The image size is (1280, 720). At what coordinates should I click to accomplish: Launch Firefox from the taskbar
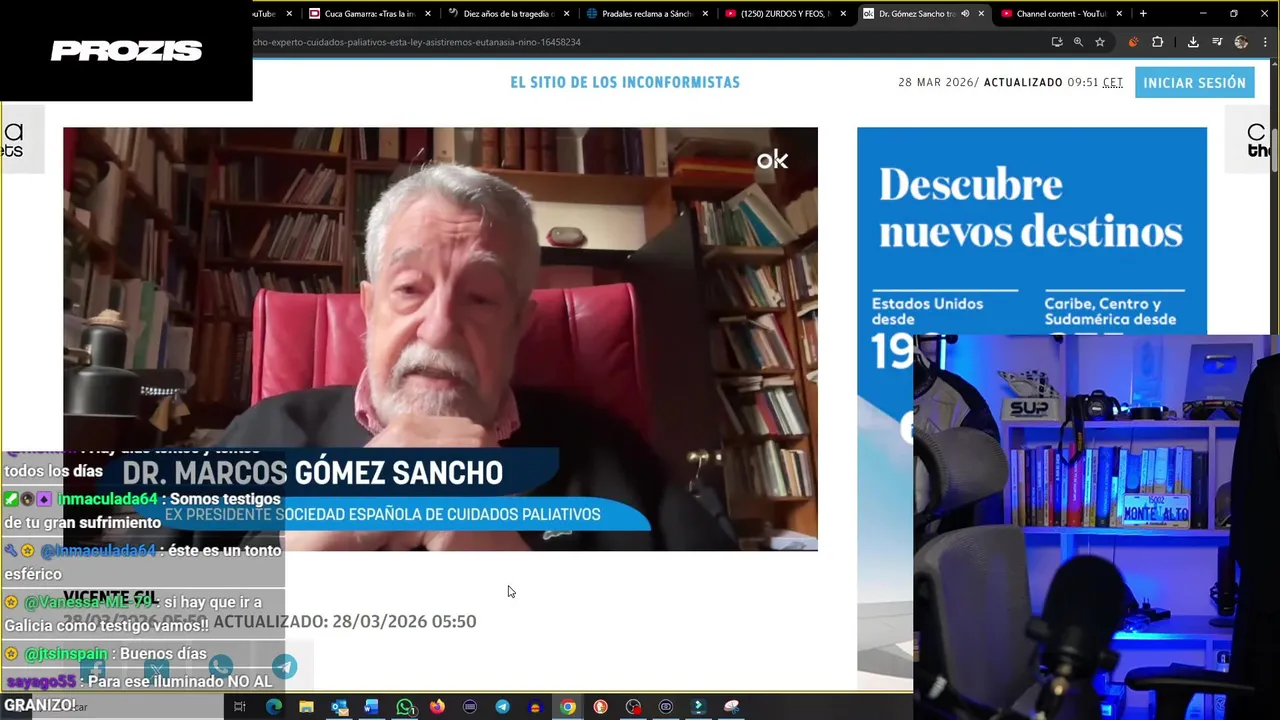coord(437,707)
